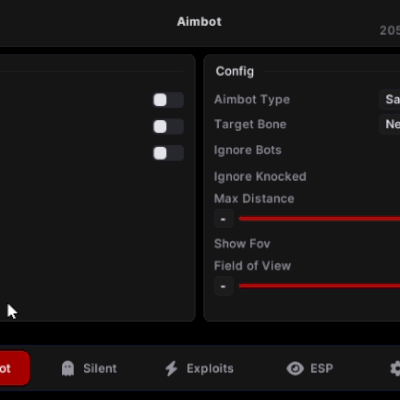Click on the Field of View slider track
The image size is (400, 400).
point(319,286)
